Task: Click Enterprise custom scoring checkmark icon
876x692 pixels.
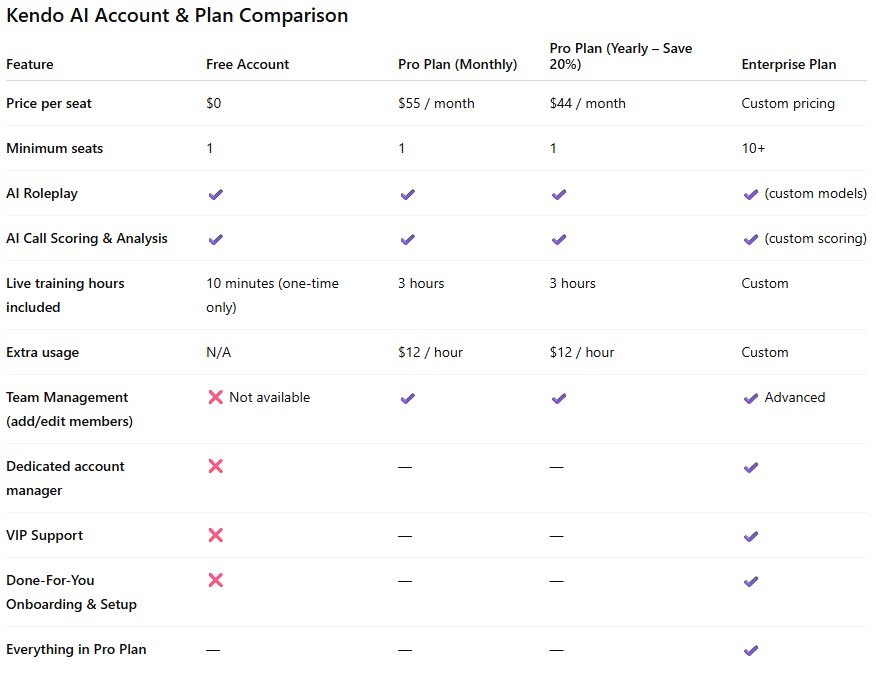Action: [751, 239]
